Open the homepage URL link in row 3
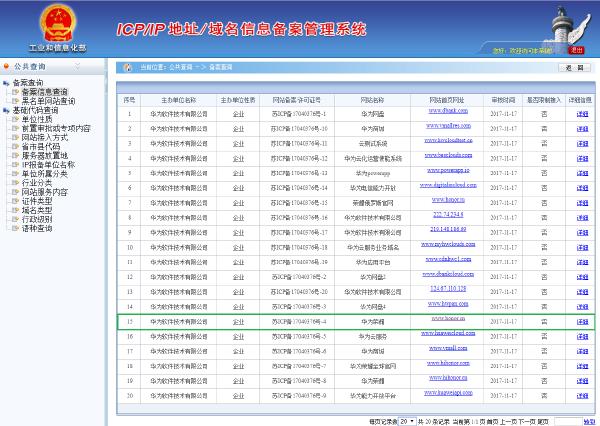Viewport: 600px width, 426px height. coord(448,140)
